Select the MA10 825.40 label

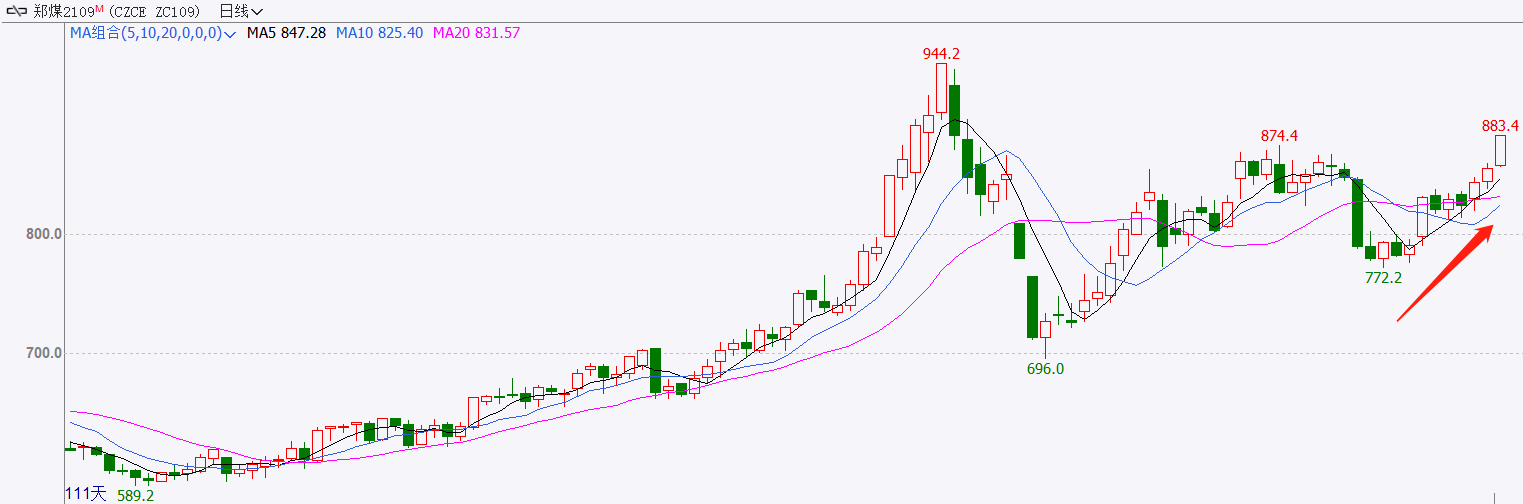[x=379, y=33]
